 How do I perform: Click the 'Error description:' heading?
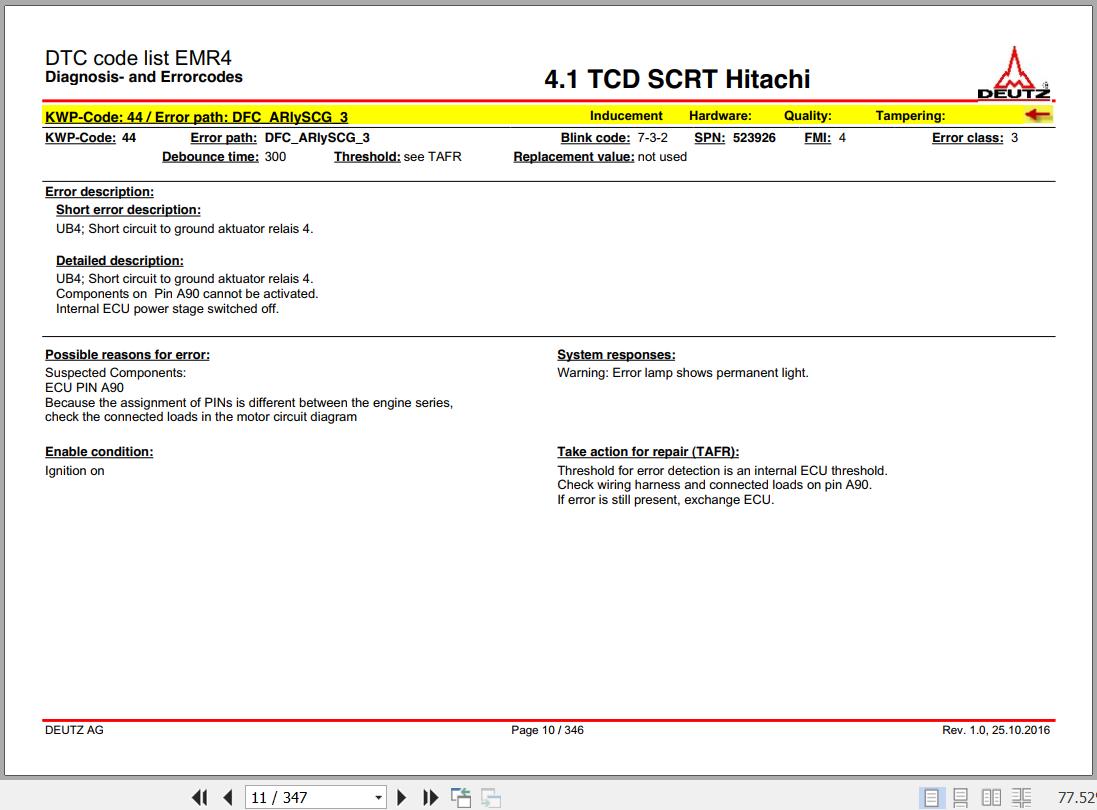pyautogui.click(x=99, y=192)
